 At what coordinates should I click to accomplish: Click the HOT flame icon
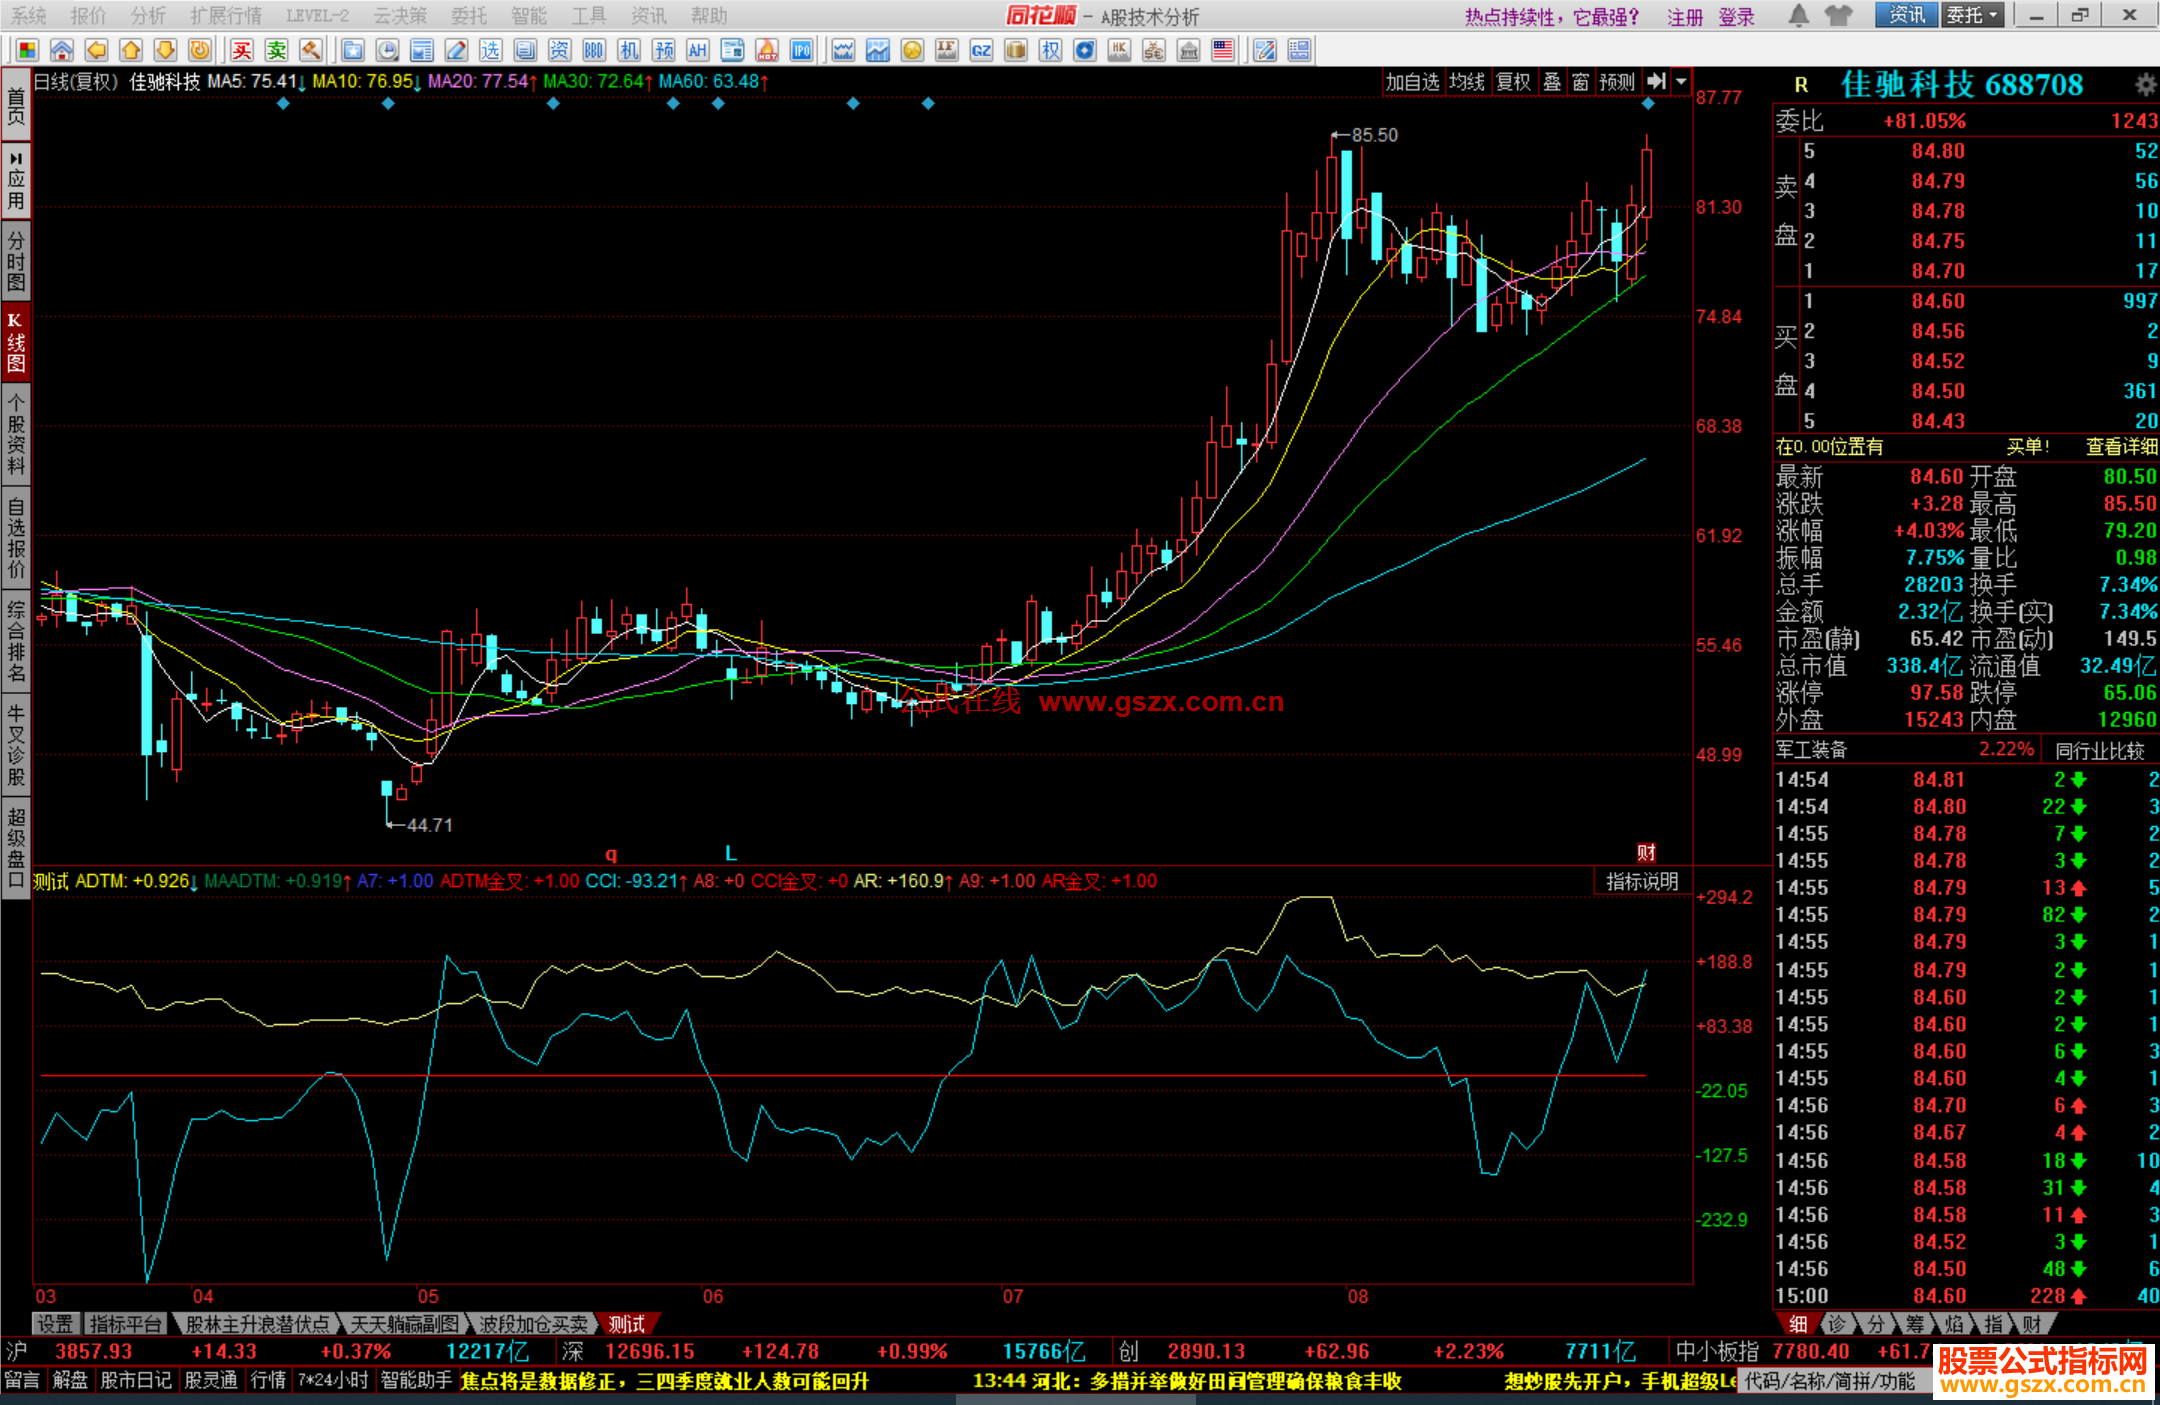coord(767,50)
